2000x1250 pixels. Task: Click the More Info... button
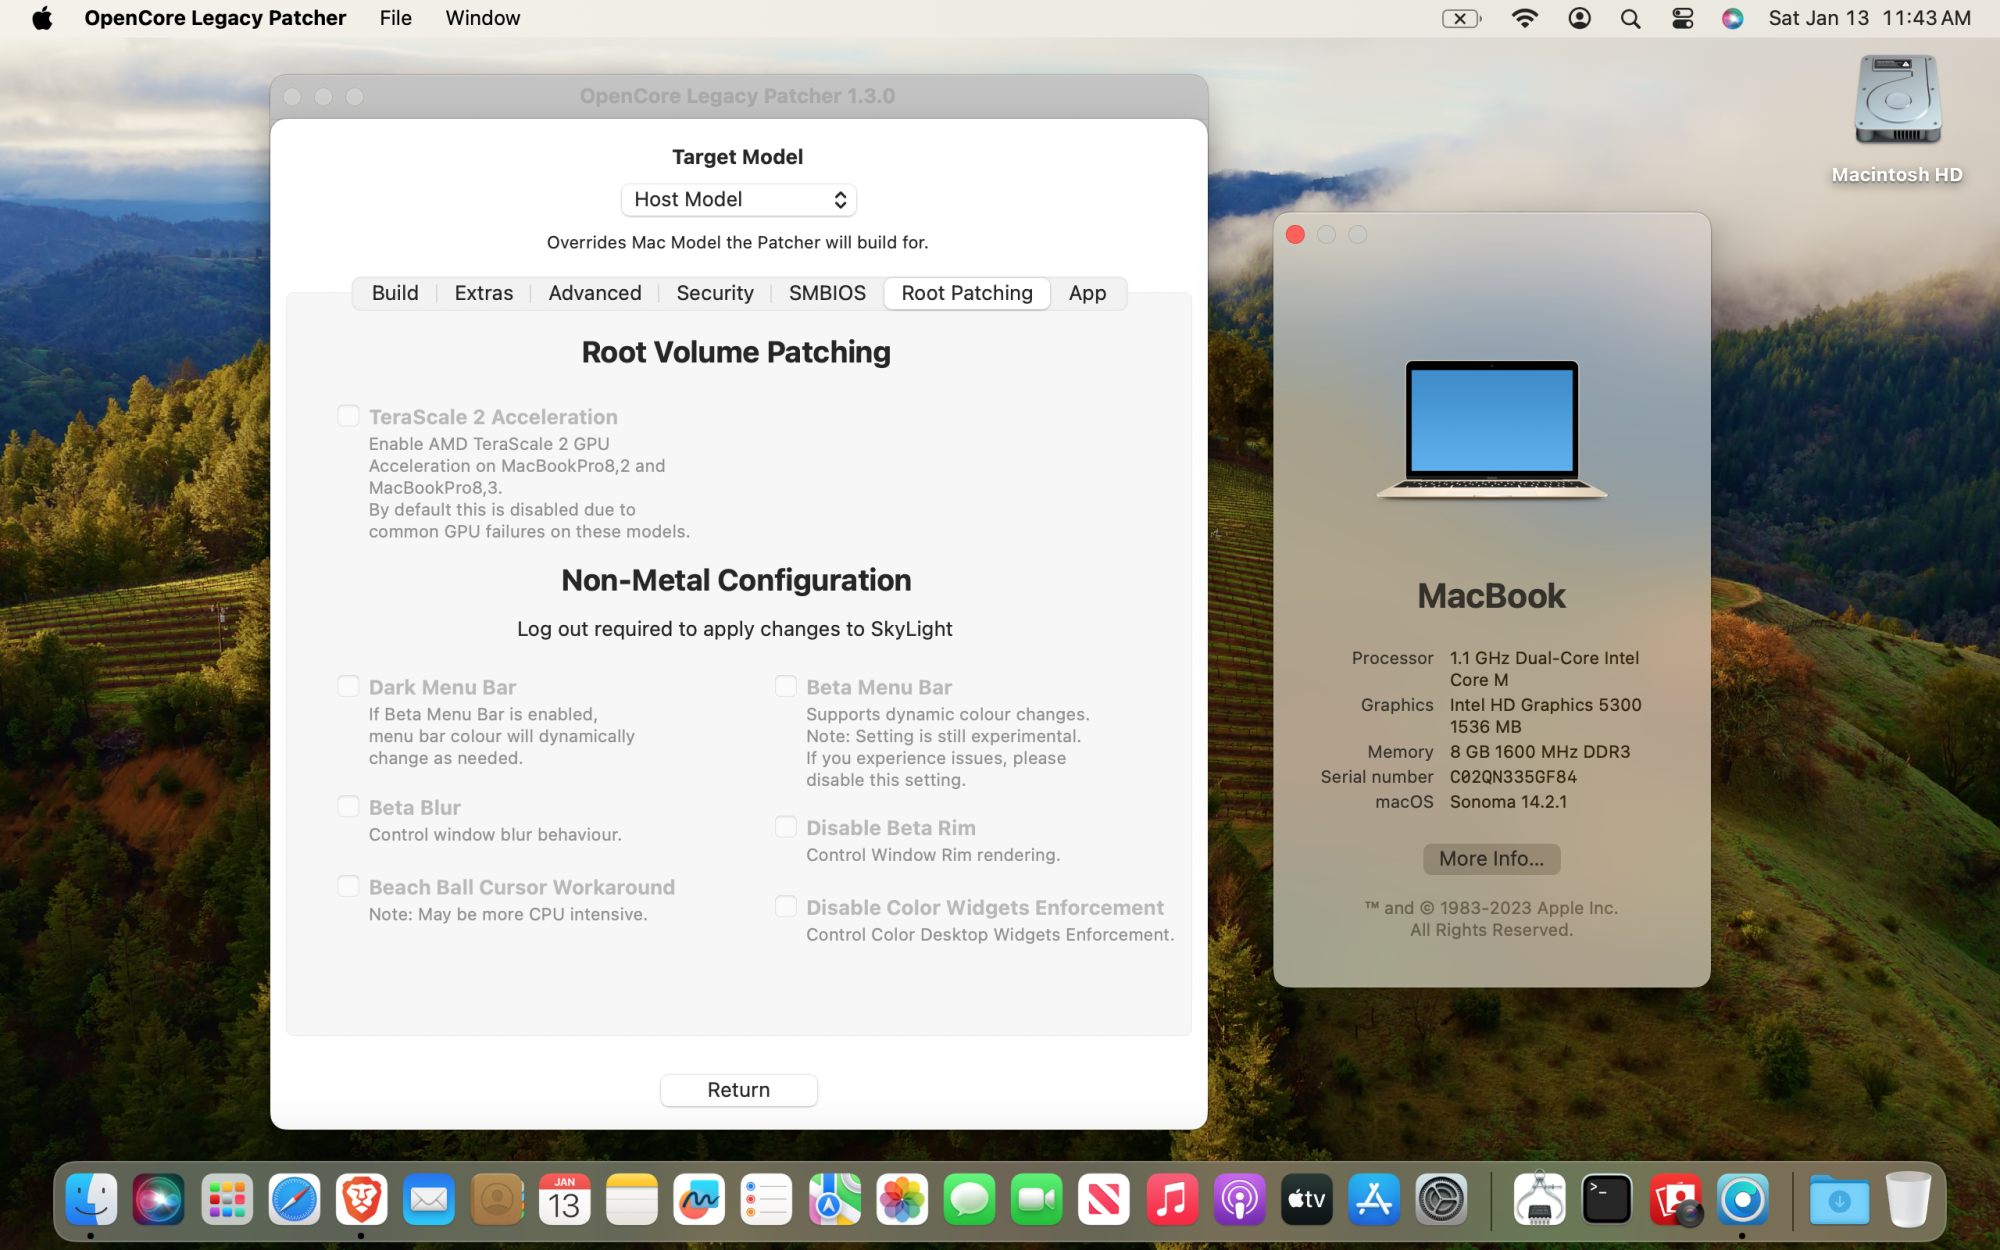(1490, 858)
